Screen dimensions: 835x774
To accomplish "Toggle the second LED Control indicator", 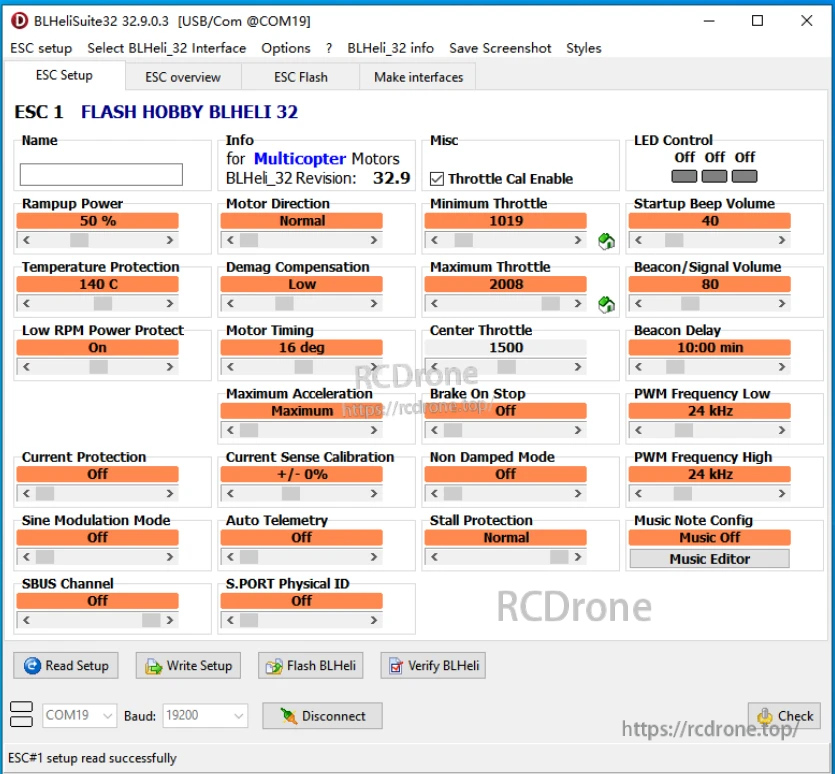I will (714, 176).
